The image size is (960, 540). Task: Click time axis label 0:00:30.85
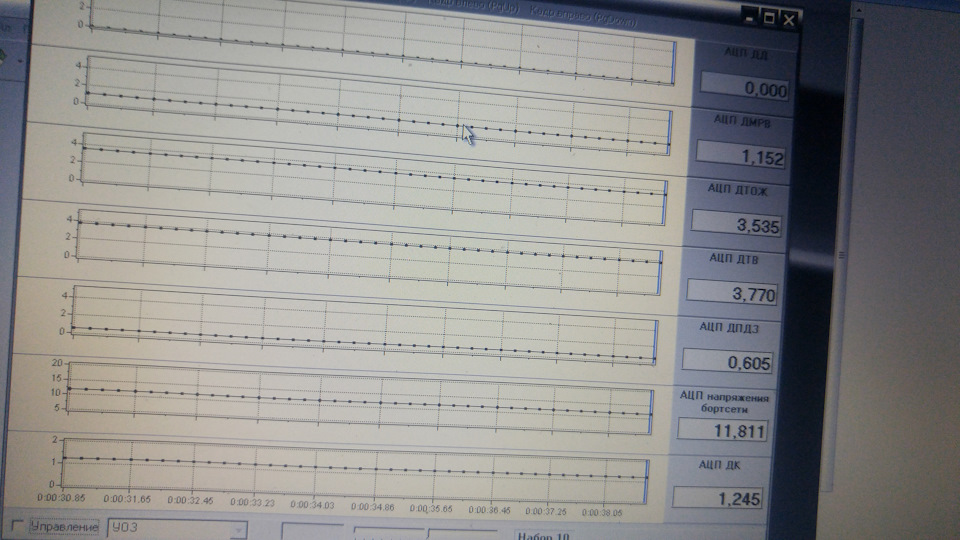(61, 498)
